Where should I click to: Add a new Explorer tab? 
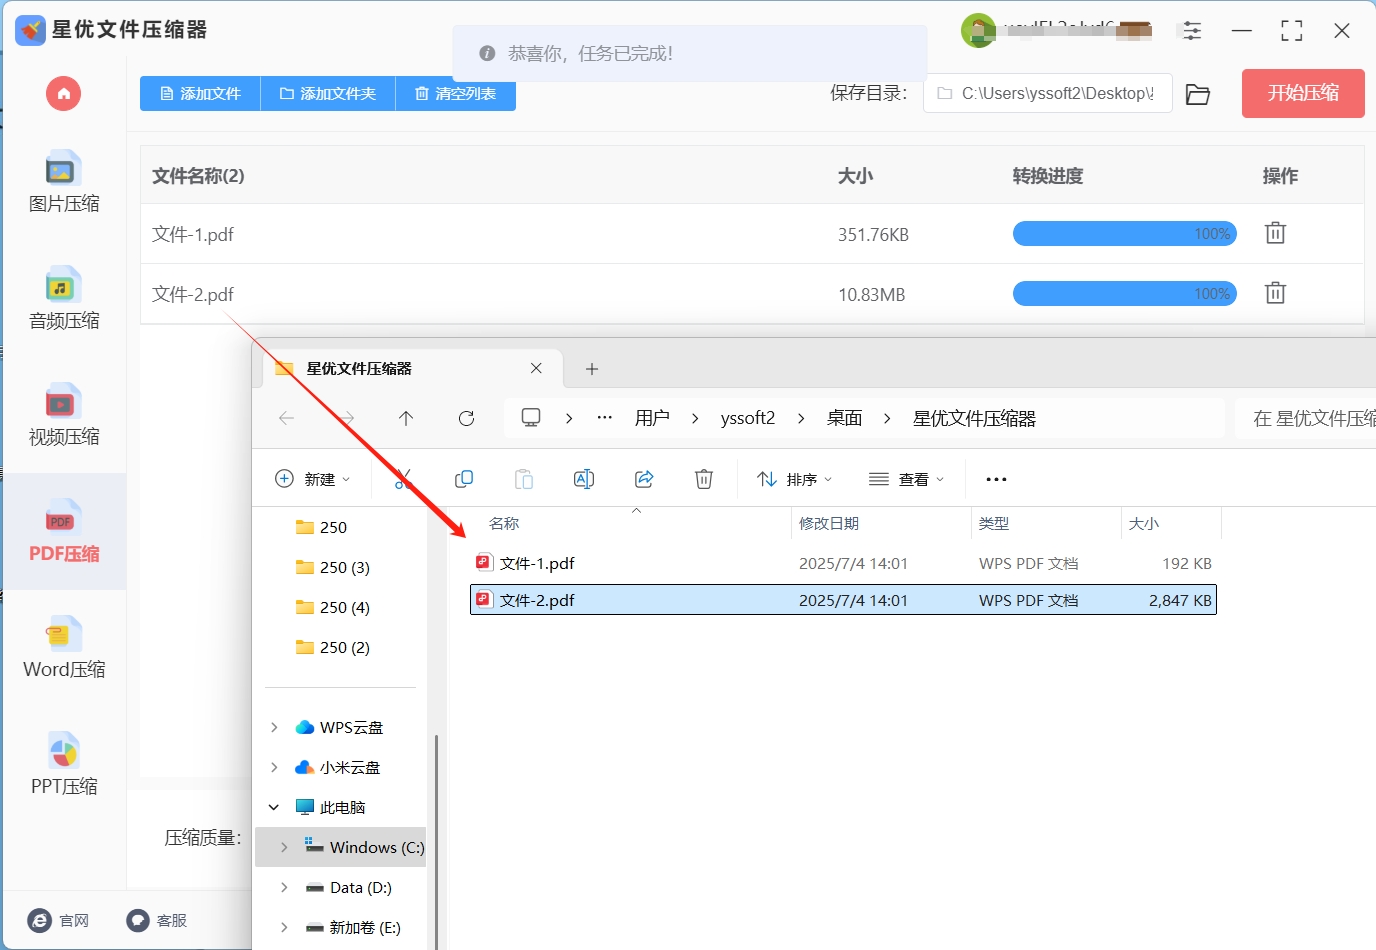pyautogui.click(x=592, y=369)
